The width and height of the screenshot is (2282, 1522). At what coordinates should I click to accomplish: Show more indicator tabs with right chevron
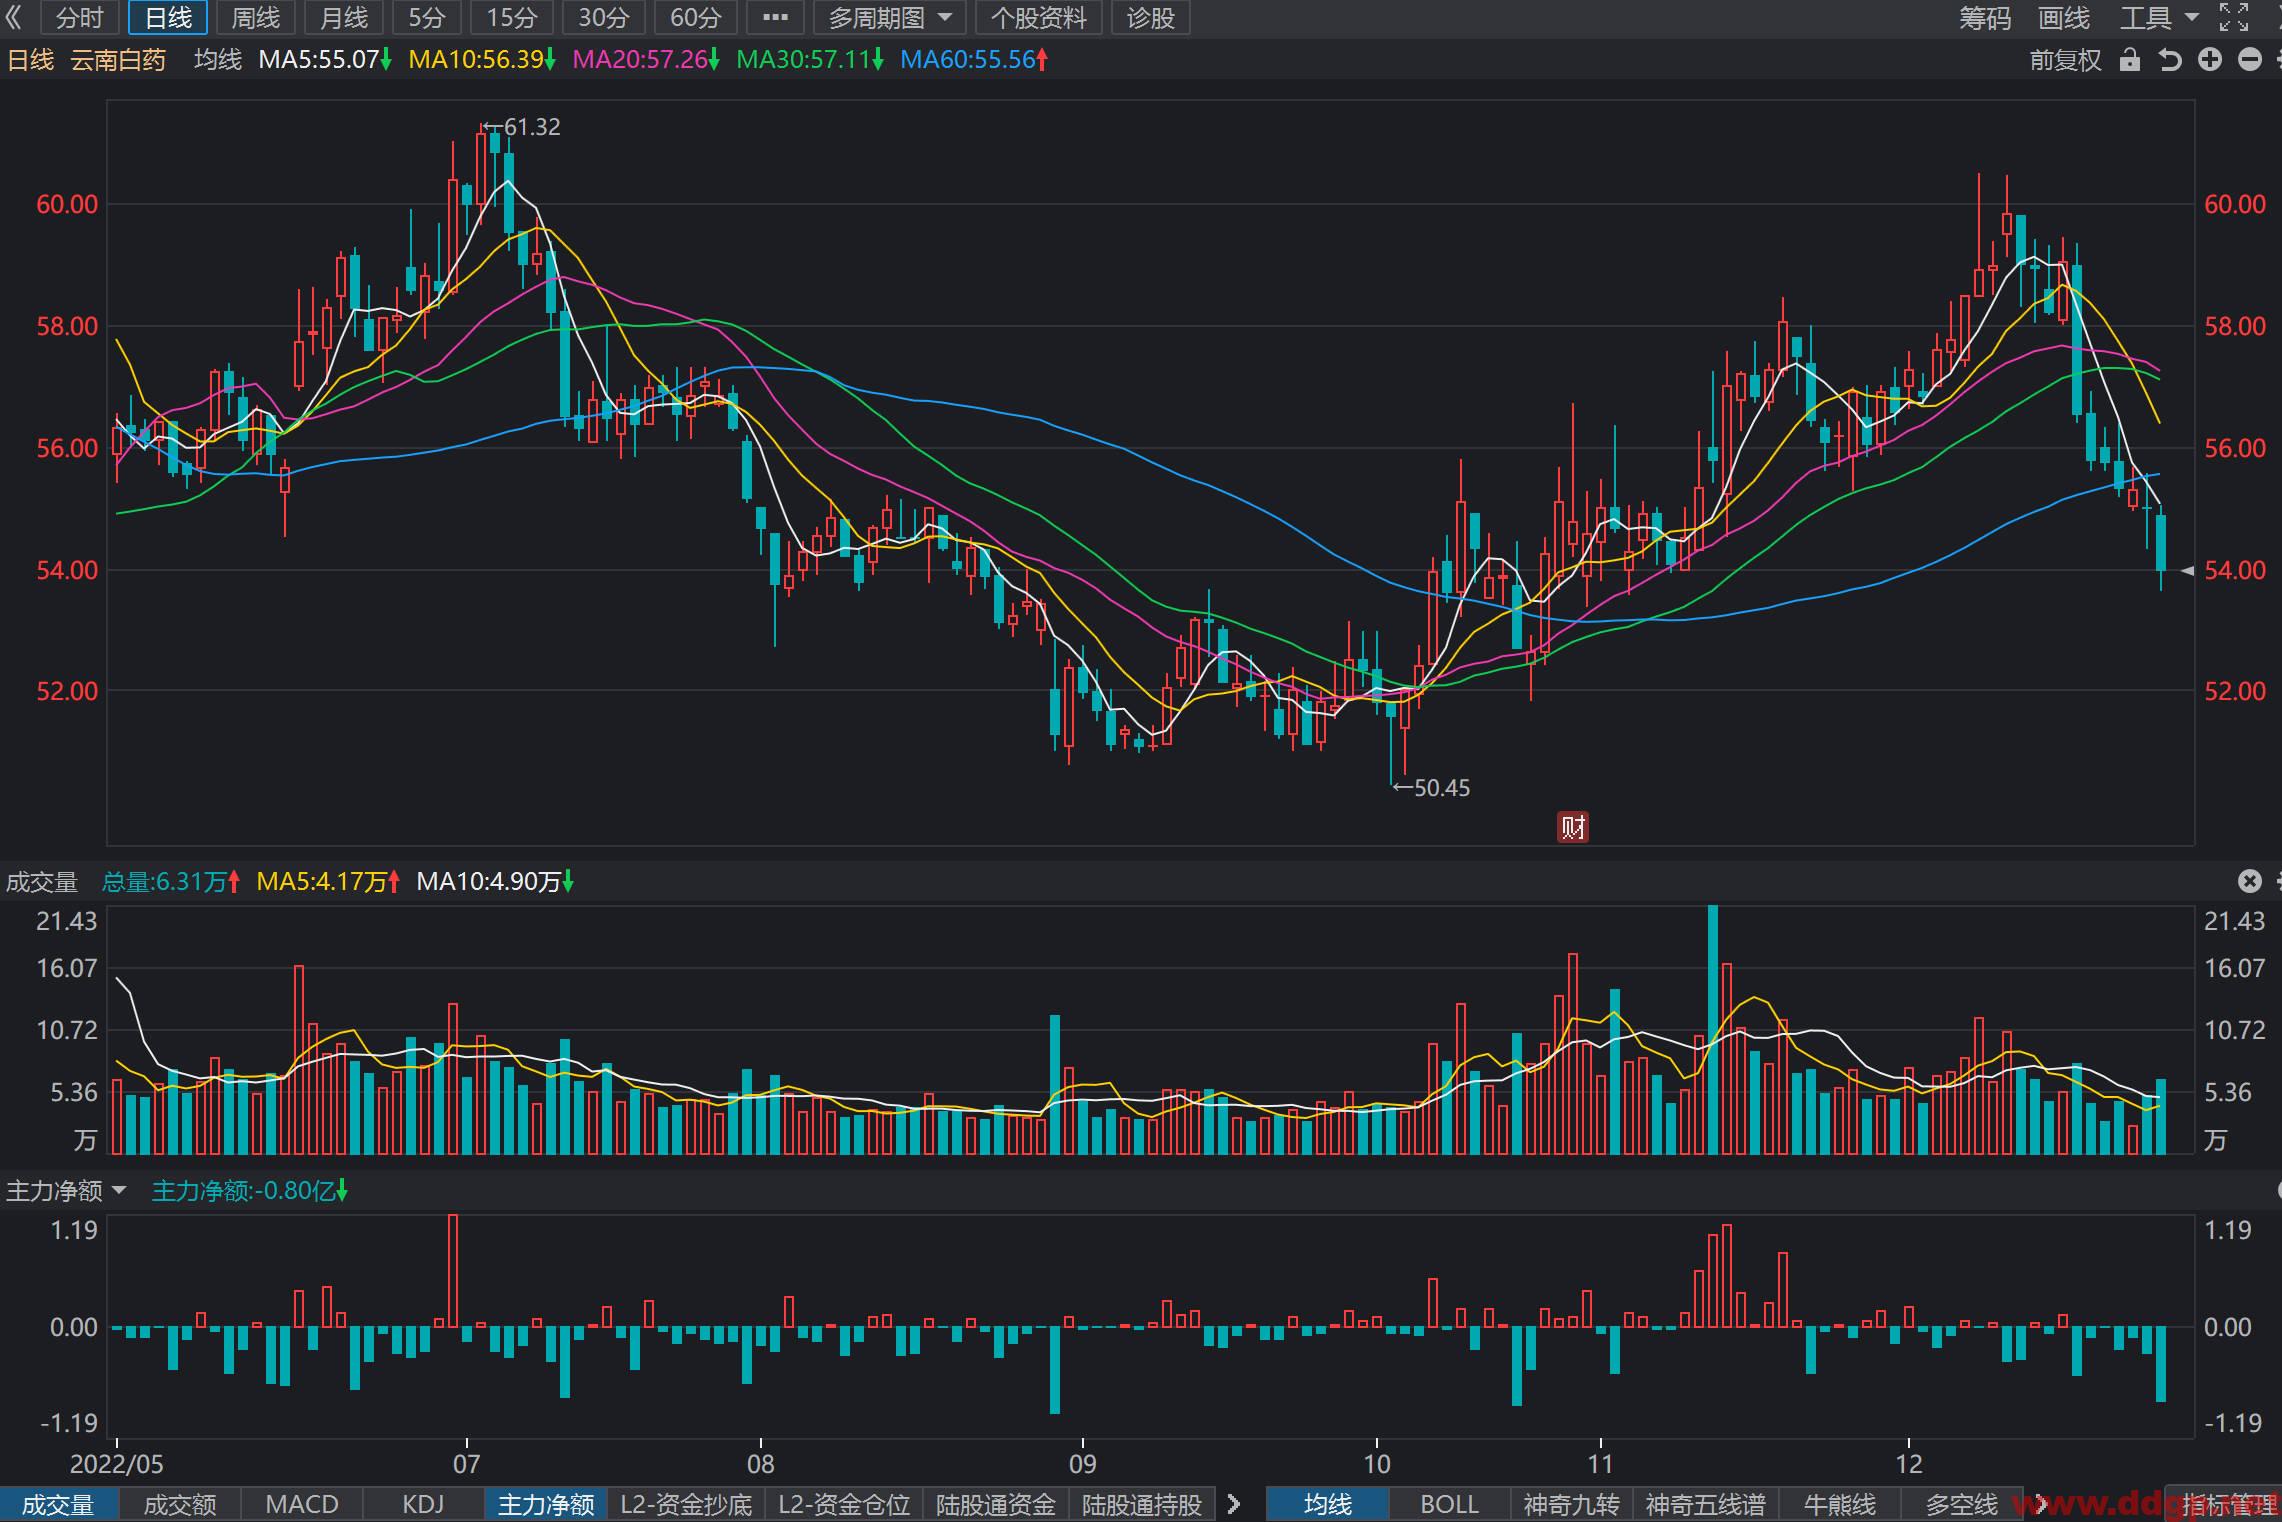(x=1233, y=1504)
